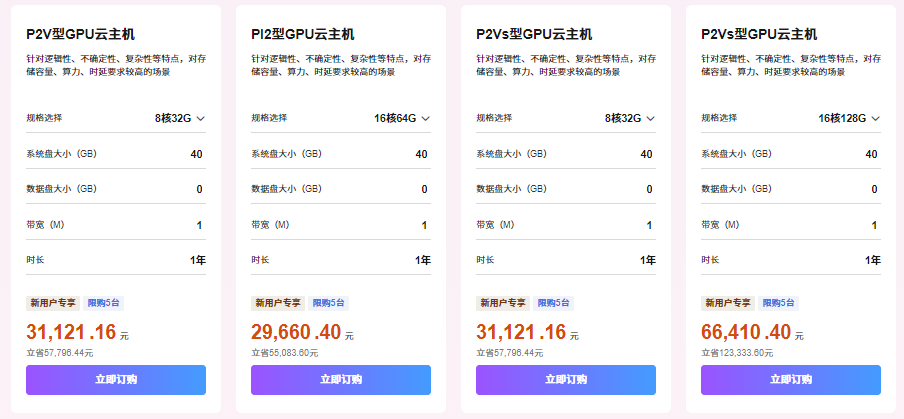
Task: Click the 新用户专享 badge on PI2型 card
Action: pyautogui.click(x=278, y=303)
